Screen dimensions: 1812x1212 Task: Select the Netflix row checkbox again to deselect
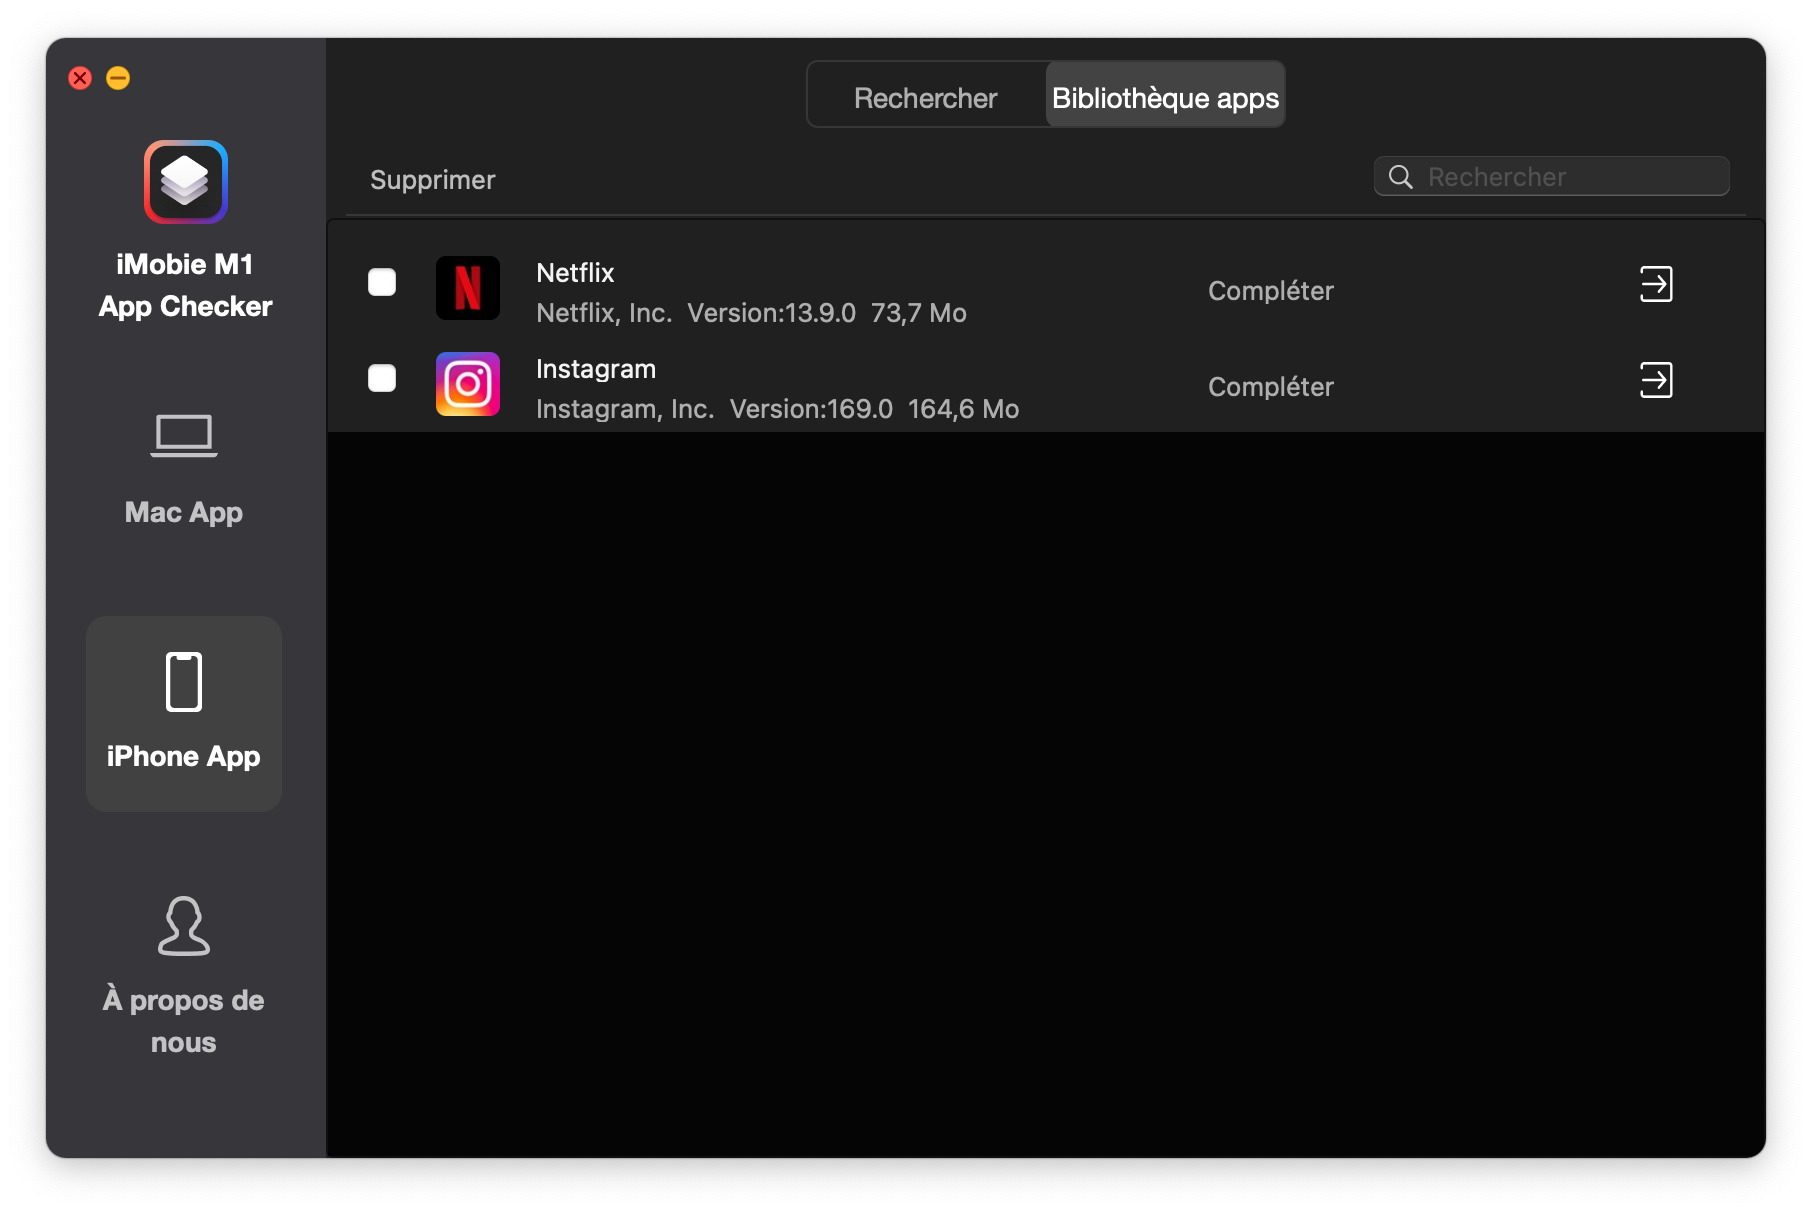point(381,284)
